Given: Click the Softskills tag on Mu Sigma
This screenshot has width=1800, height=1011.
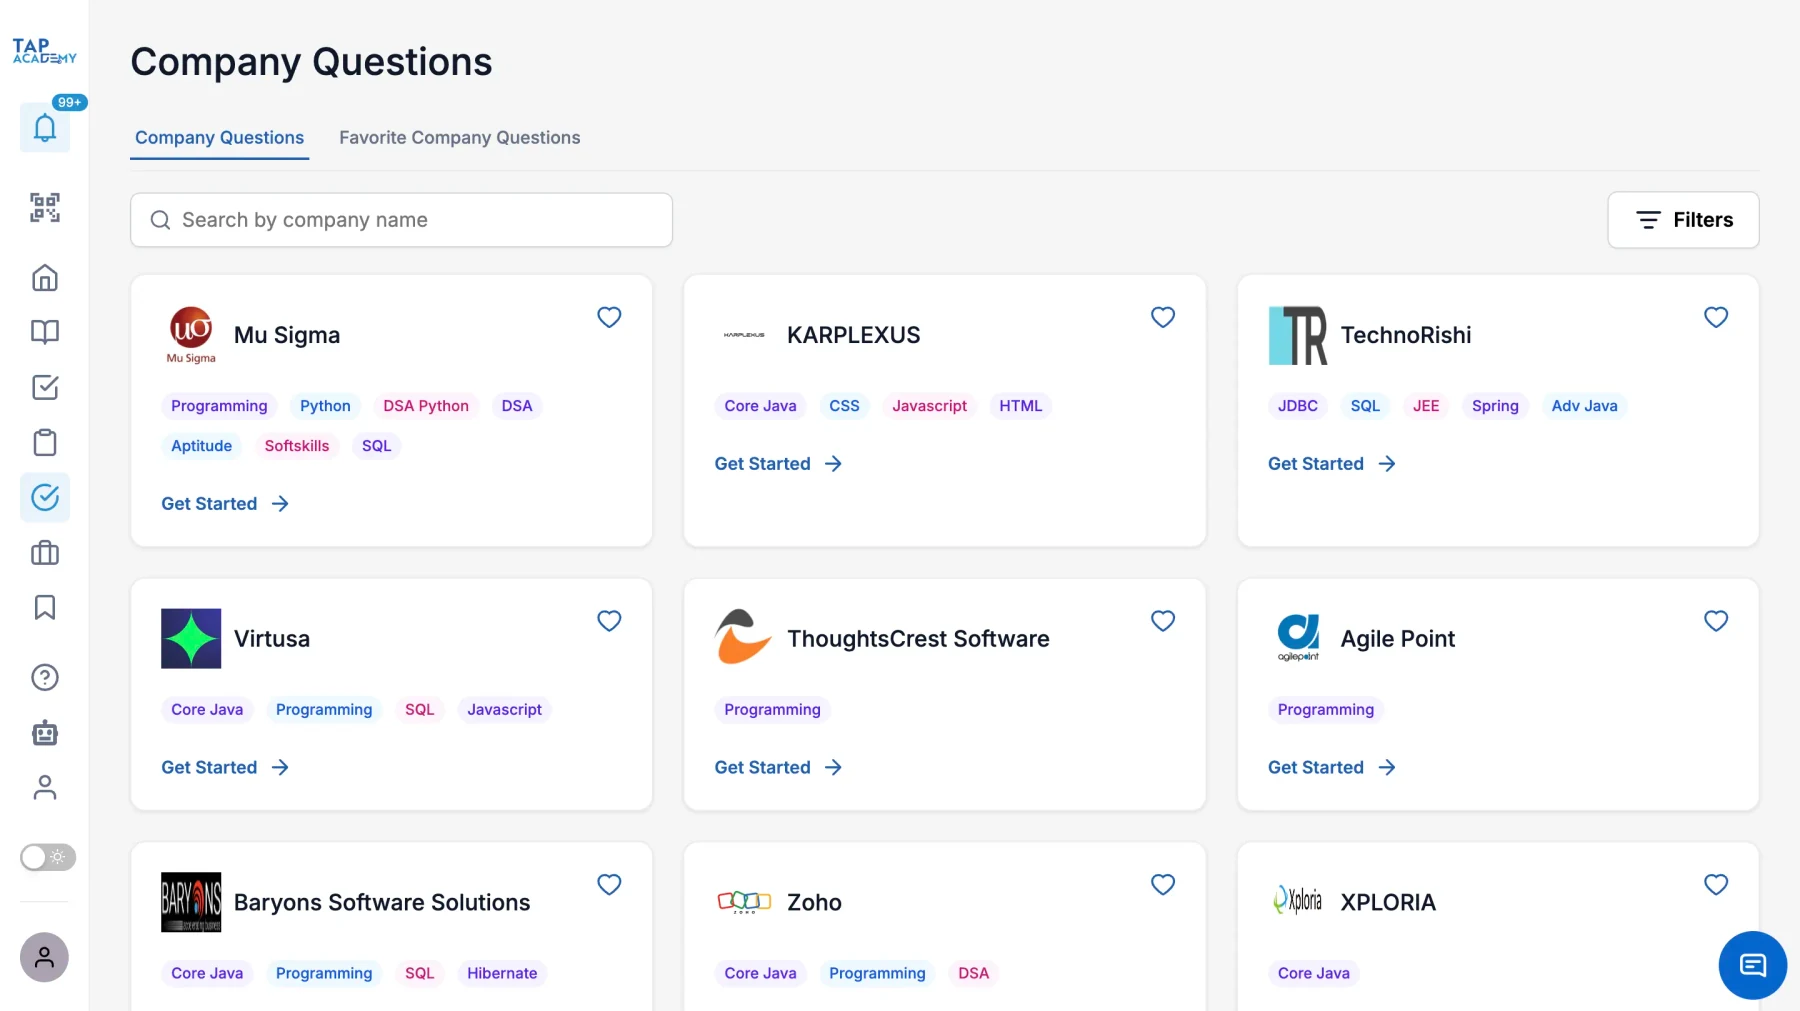Looking at the screenshot, I should [x=297, y=446].
